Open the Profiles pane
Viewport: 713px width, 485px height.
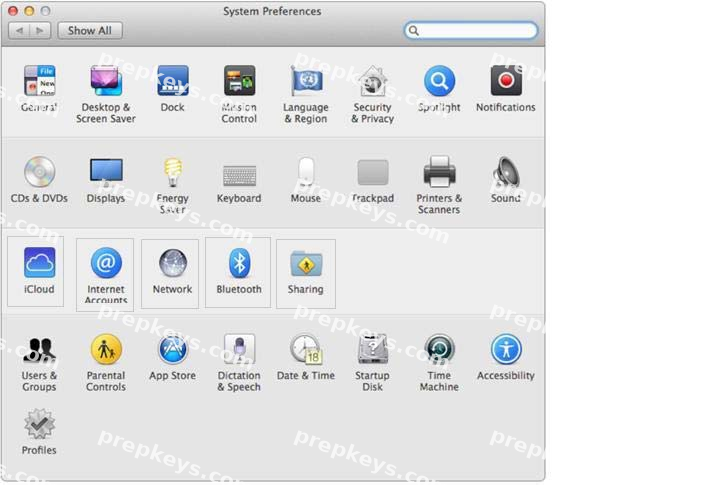(39, 432)
